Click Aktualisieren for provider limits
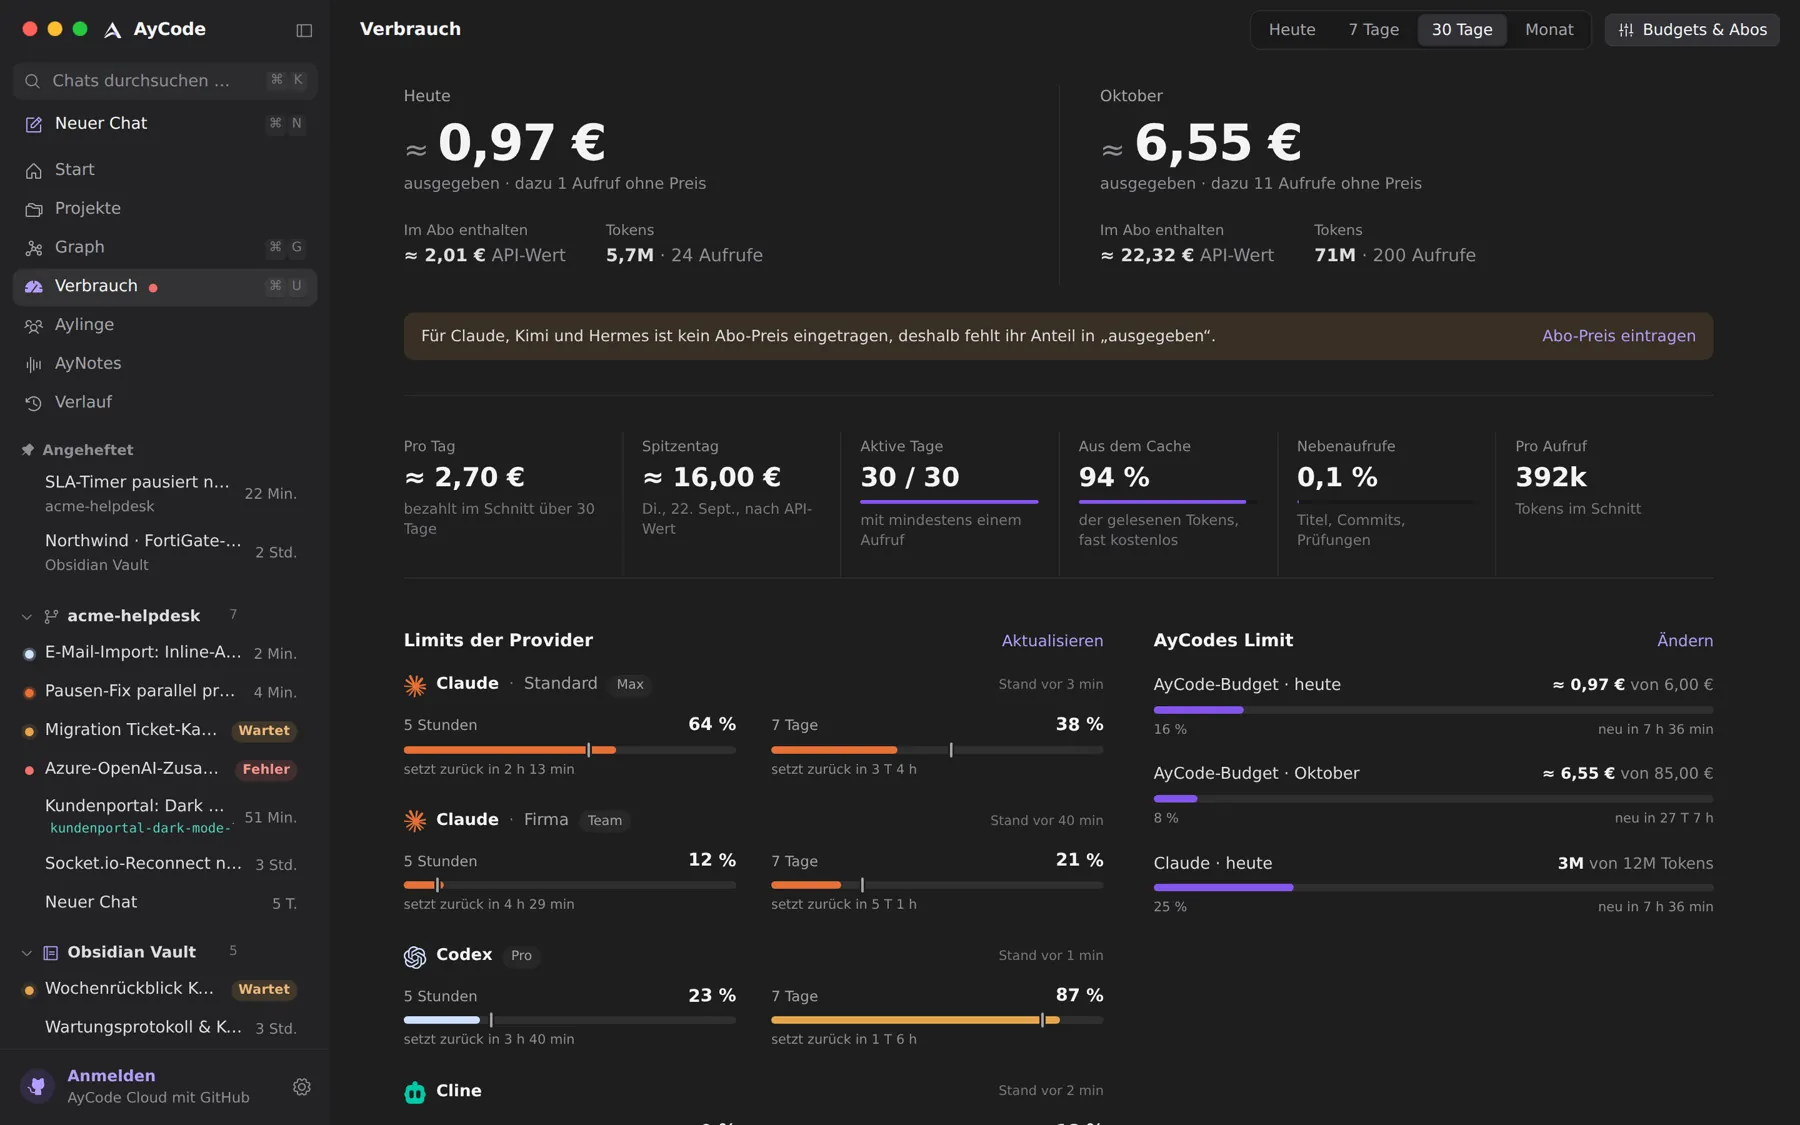Image resolution: width=1800 pixels, height=1125 pixels. [1052, 641]
